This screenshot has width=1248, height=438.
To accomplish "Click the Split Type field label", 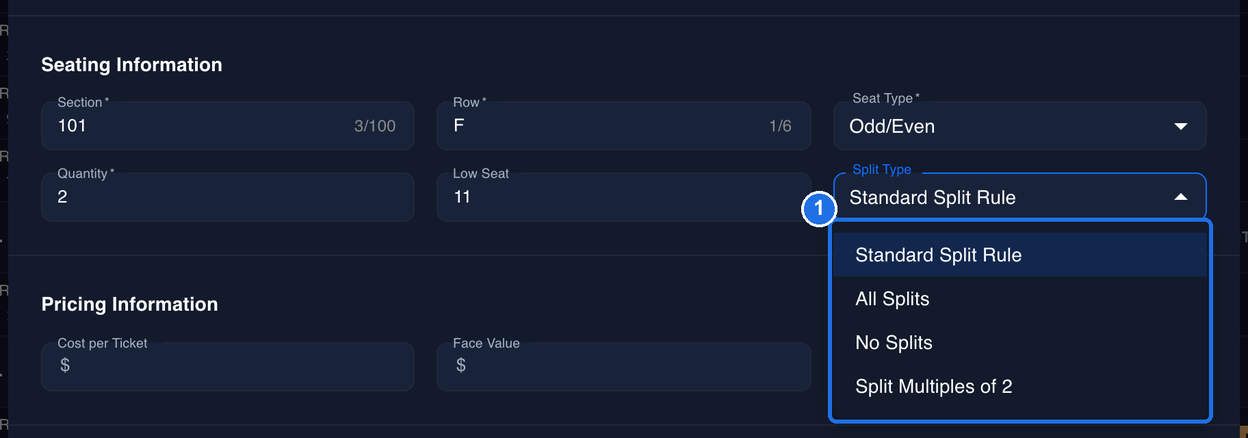I will point(882,170).
